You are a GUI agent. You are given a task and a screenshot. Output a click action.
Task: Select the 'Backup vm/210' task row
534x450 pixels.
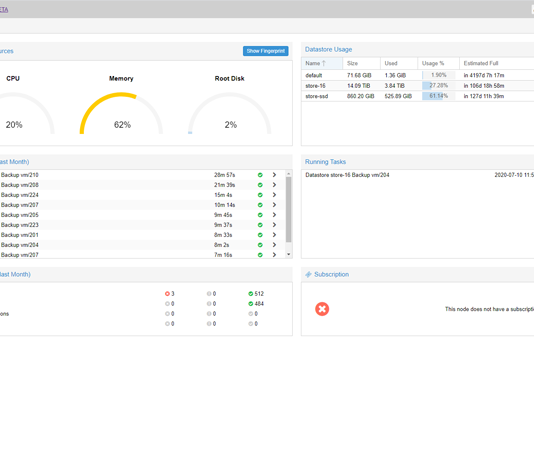click(x=142, y=175)
